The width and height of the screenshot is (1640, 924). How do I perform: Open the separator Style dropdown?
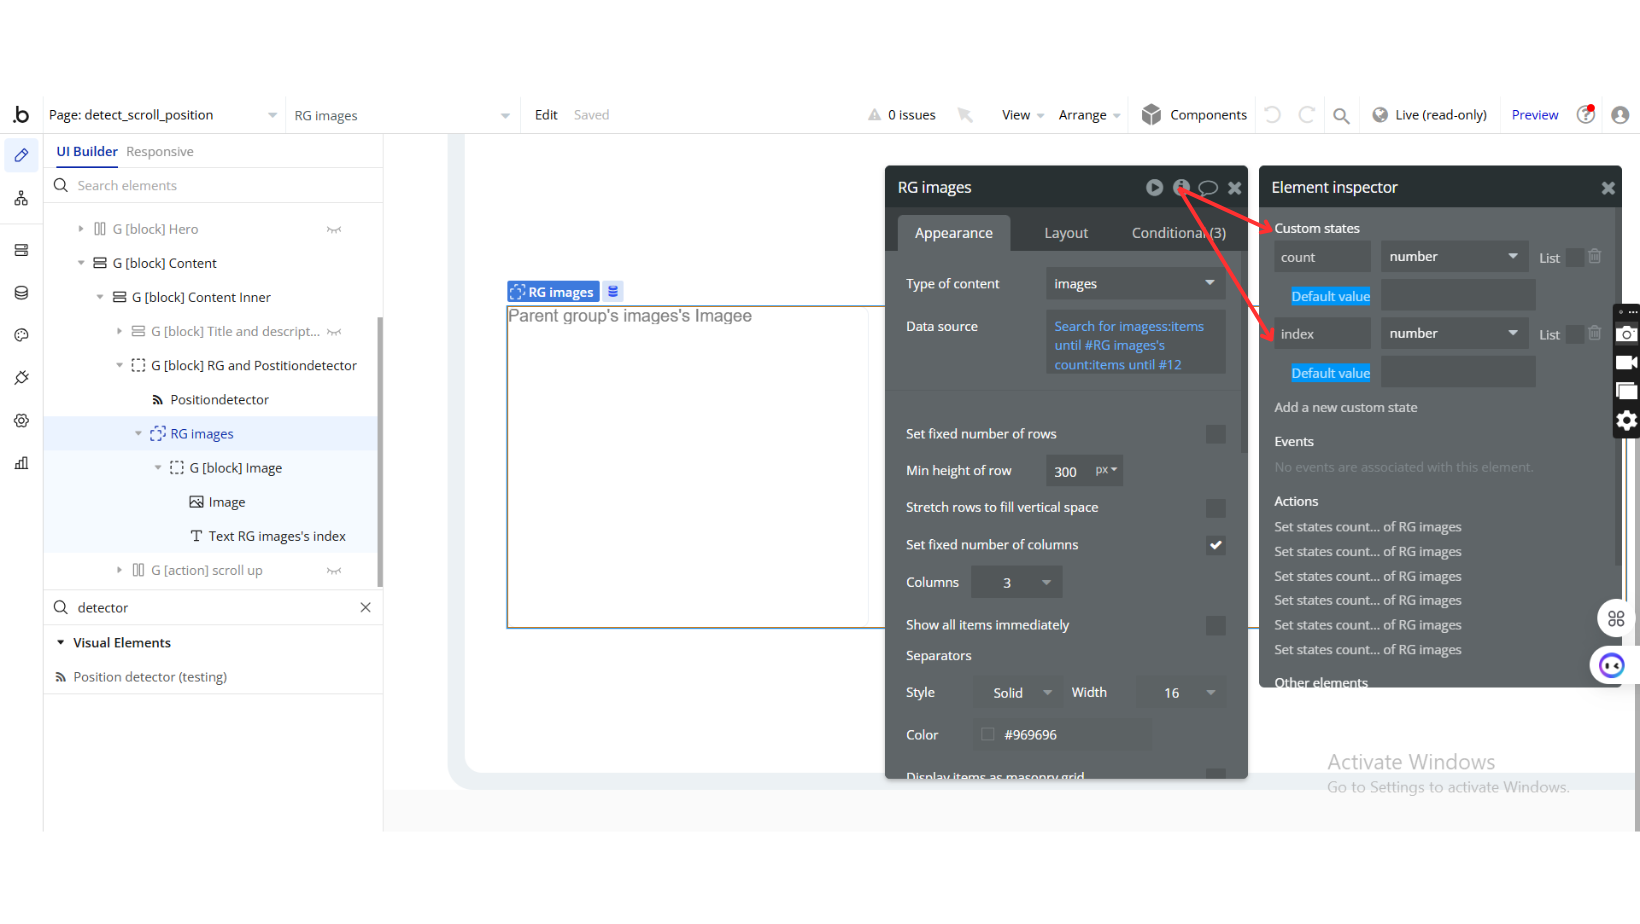coord(1017,693)
